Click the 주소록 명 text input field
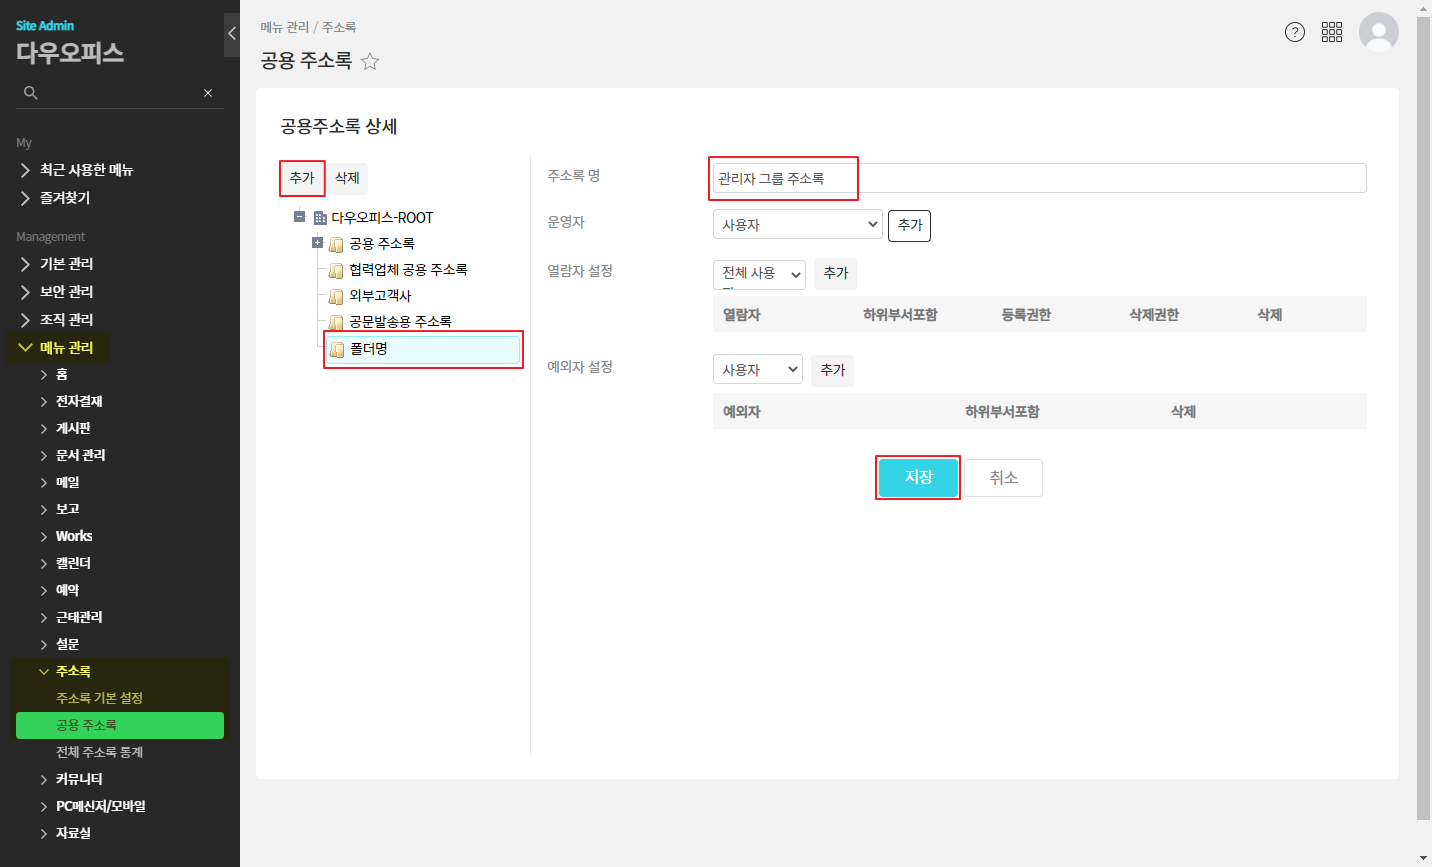Image resolution: width=1432 pixels, height=867 pixels. click(x=1039, y=178)
